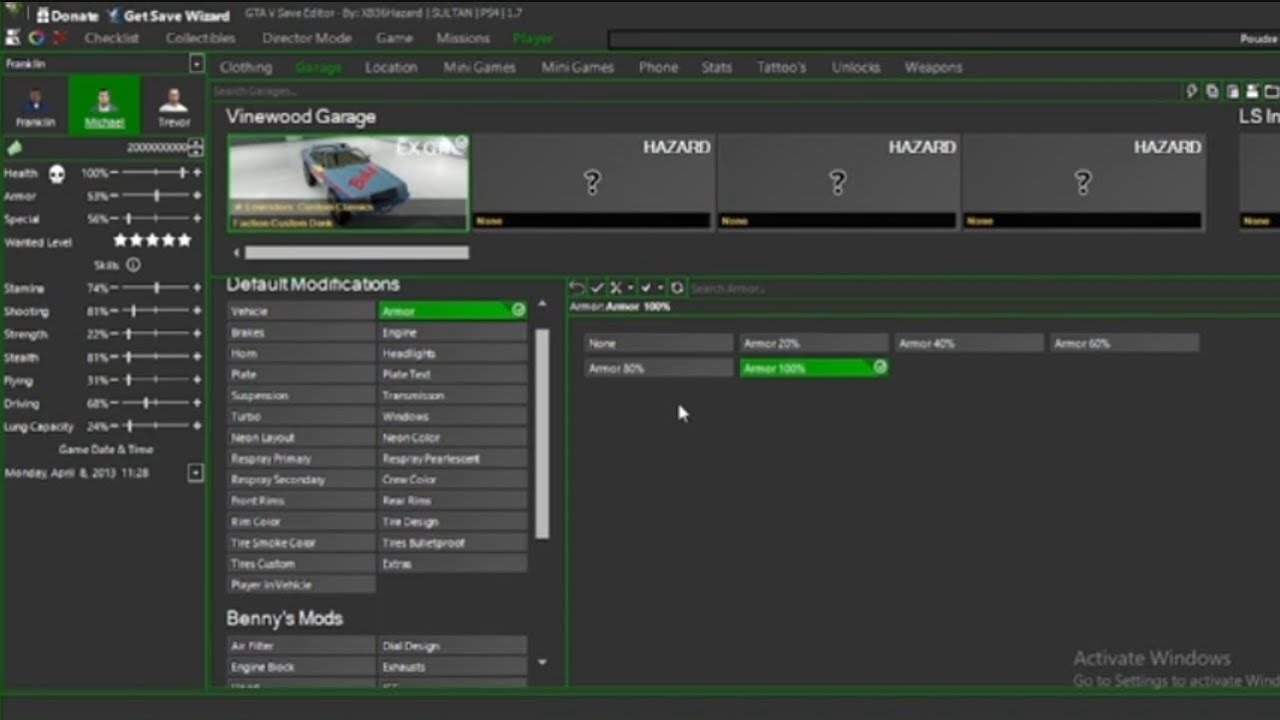Select Franklin character portrait

[x=35, y=105]
